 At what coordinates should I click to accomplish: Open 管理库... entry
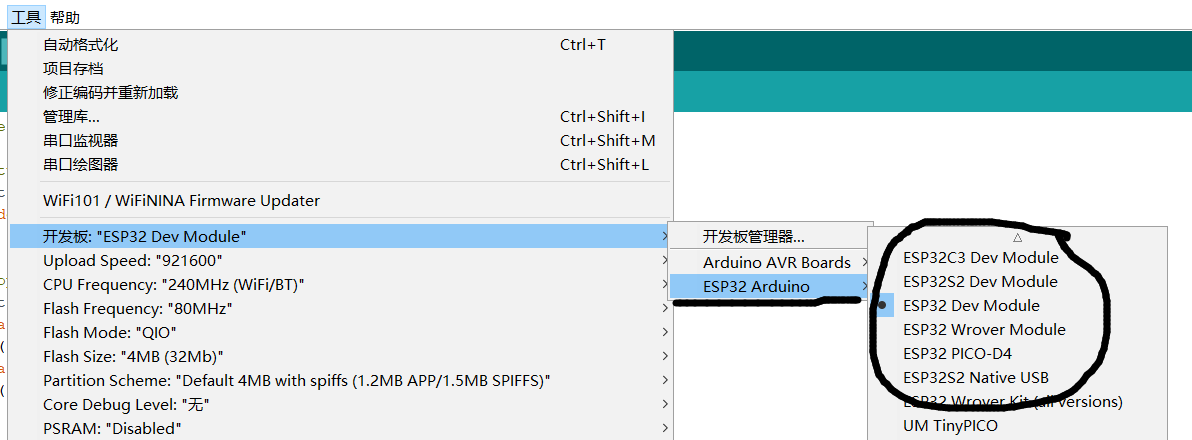pos(341,117)
